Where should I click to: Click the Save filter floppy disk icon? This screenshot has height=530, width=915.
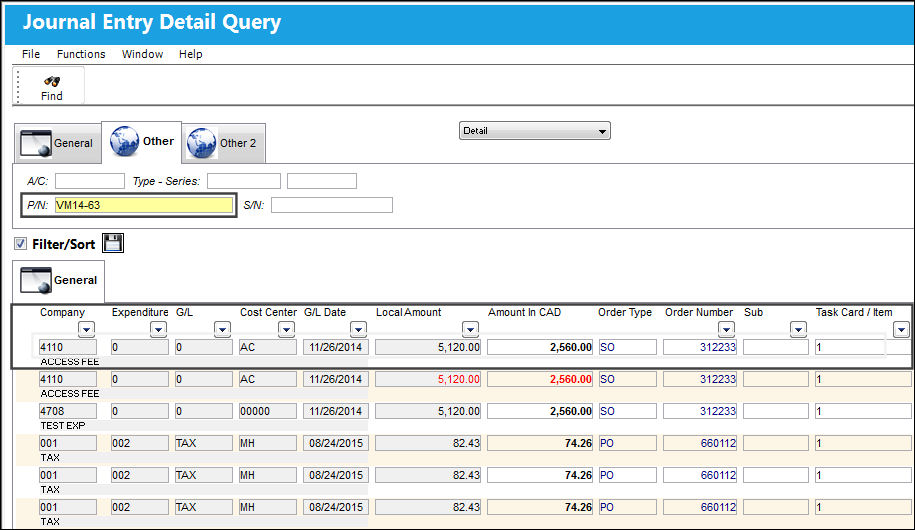(x=113, y=243)
